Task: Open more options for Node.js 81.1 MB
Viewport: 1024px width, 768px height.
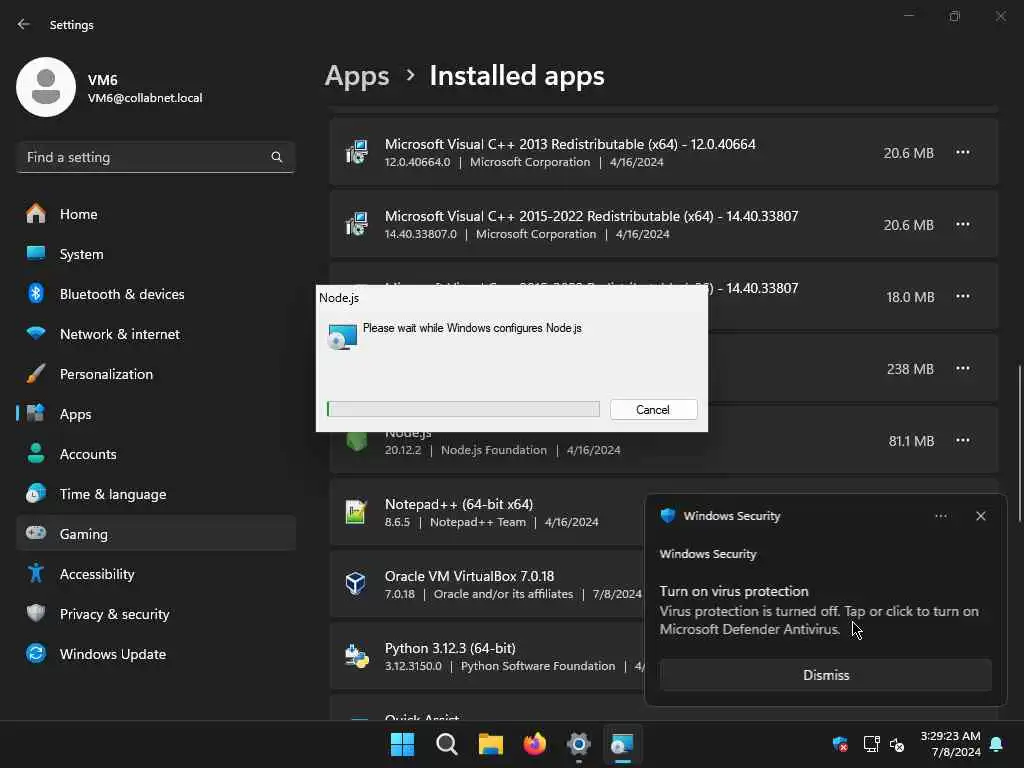Action: tap(963, 441)
